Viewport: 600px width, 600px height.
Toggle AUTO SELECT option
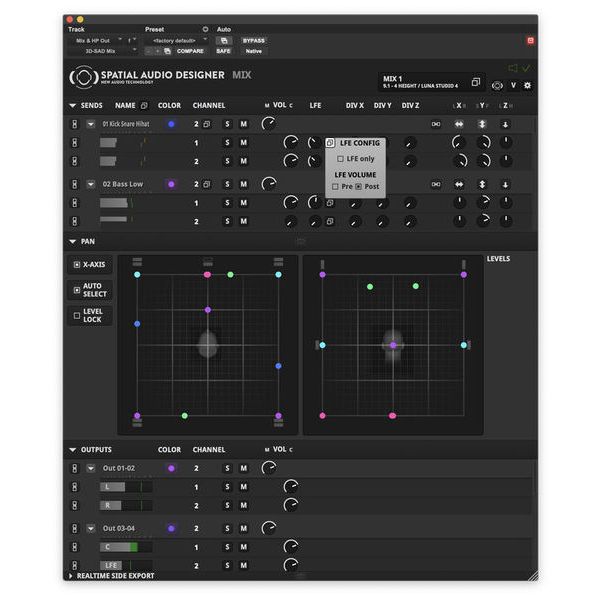(90, 290)
